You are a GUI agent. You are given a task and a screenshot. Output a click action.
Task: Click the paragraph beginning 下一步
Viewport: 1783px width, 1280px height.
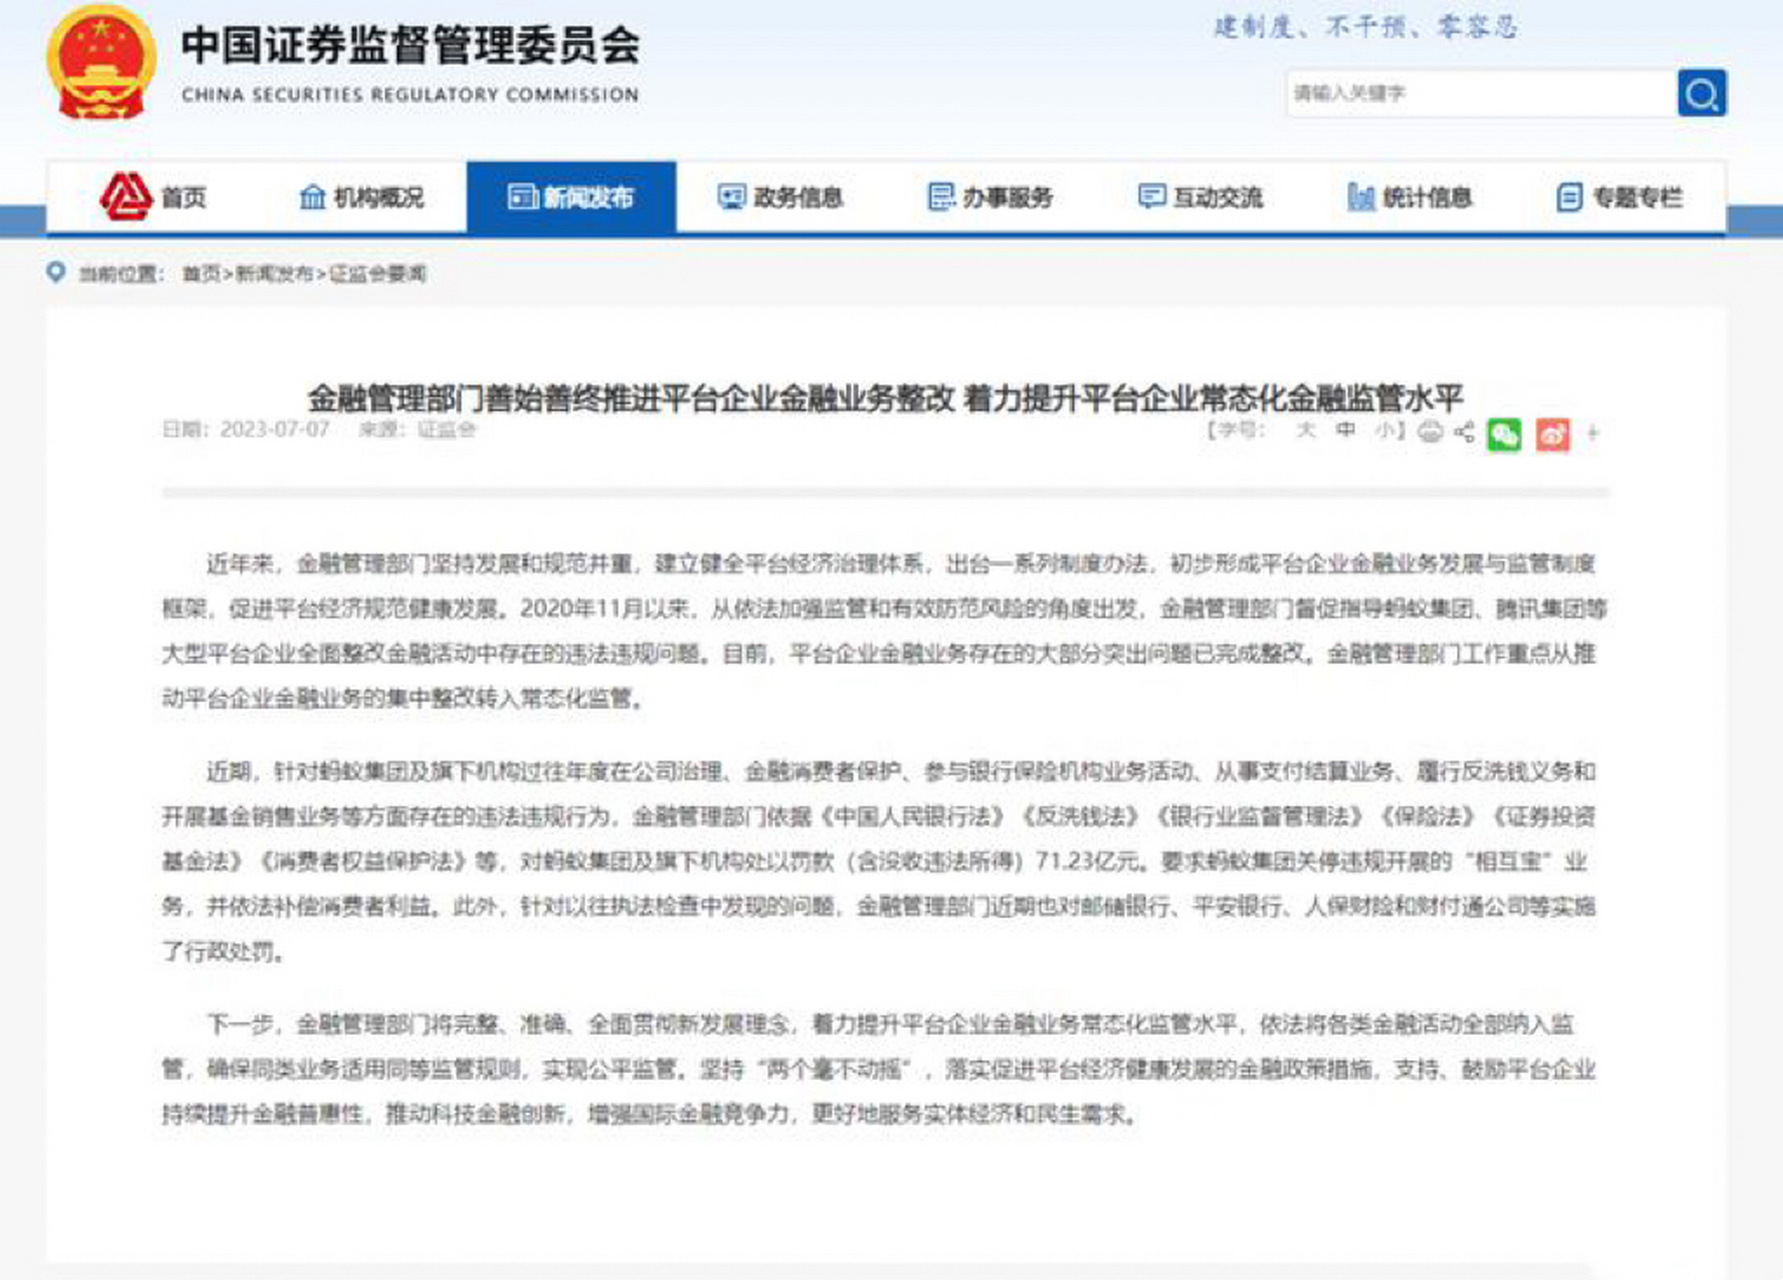coord(880,1069)
